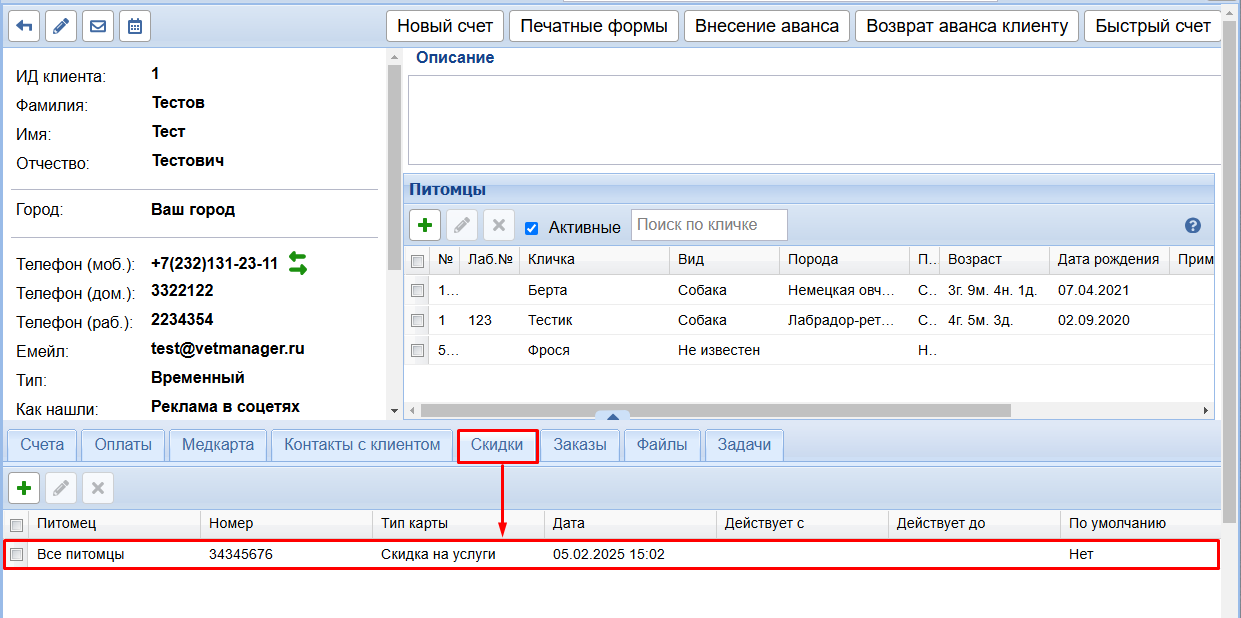Click the green swap arrows next to mobile phone
The height and width of the screenshot is (618, 1241).
297,263
